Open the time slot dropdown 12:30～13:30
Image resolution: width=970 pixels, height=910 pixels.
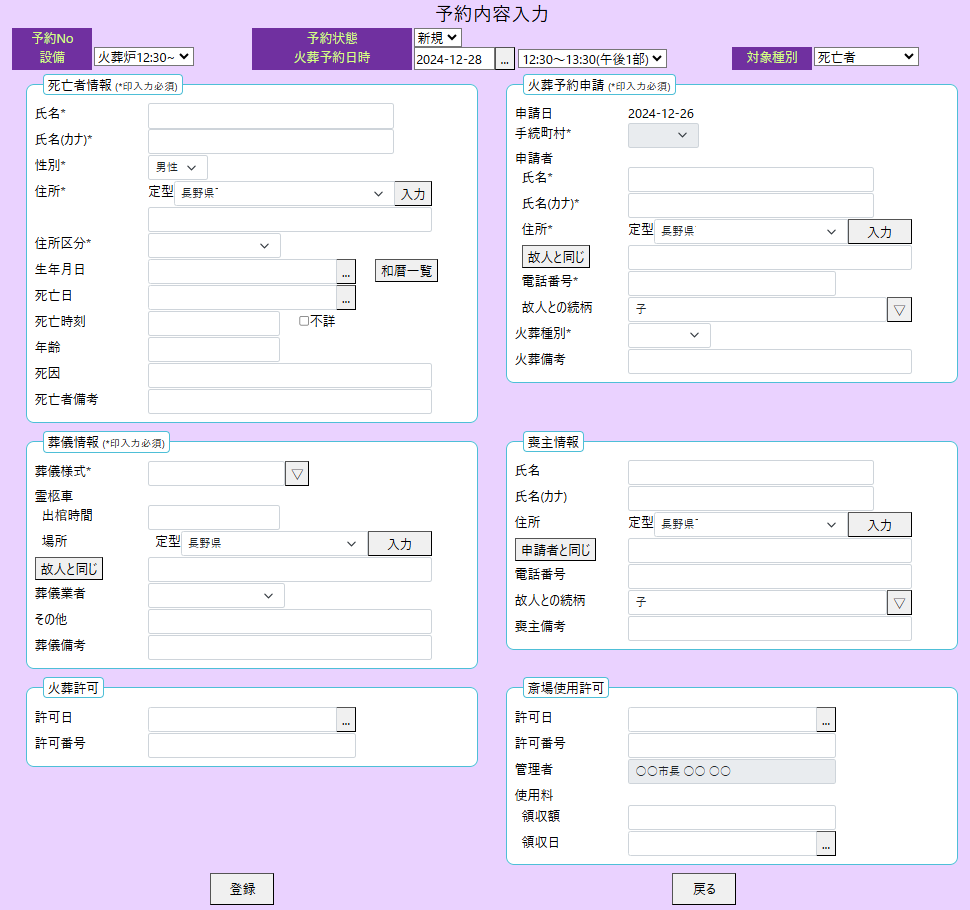(x=592, y=59)
